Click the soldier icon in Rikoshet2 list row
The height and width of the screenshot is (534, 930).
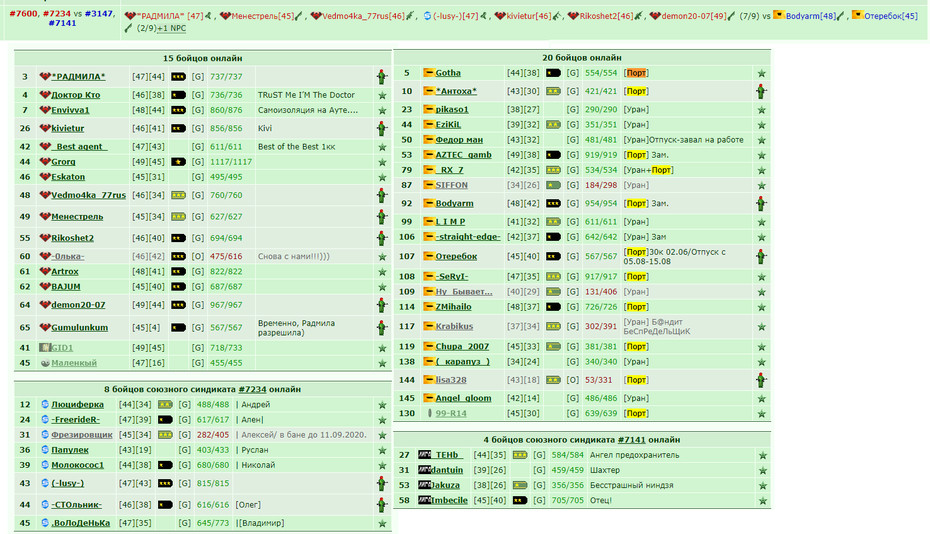coord(382,238)
